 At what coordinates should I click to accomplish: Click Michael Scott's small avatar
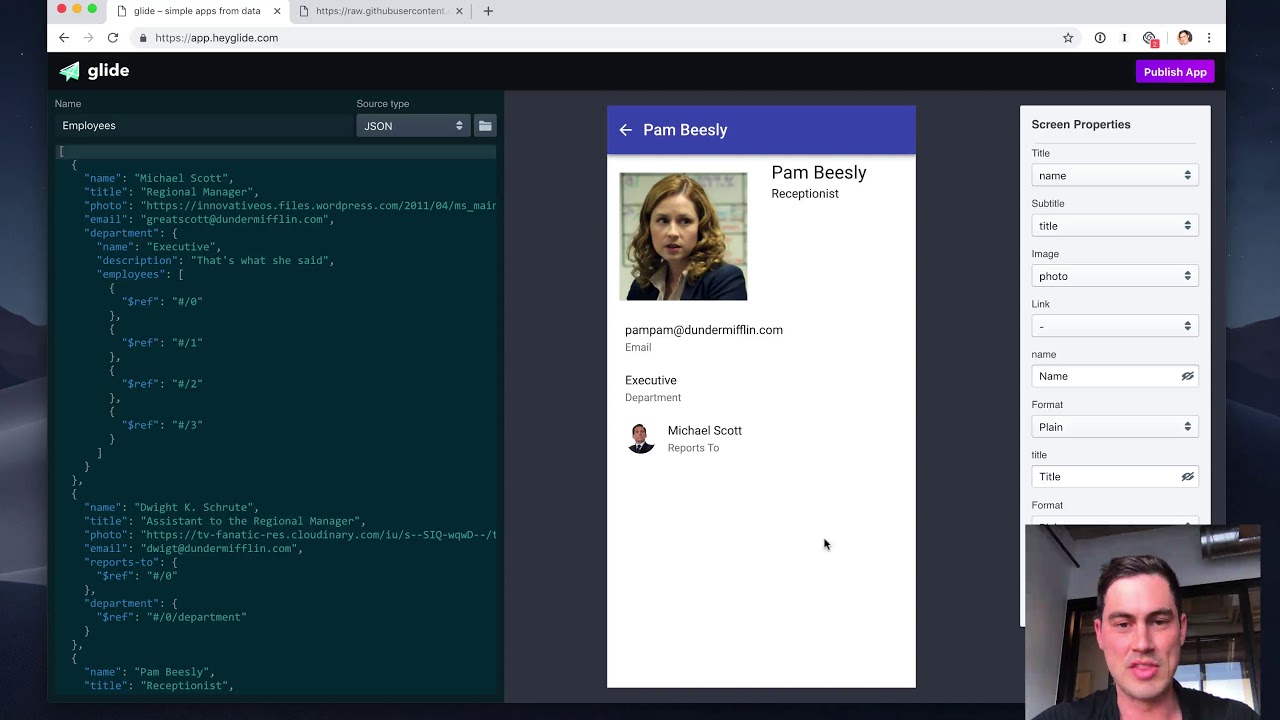641,438
